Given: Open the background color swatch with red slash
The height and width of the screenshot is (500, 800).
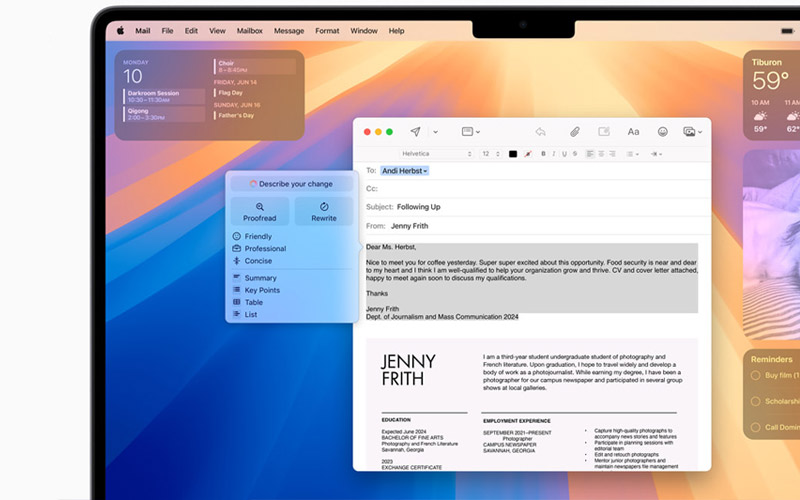Looking at the screenshot, I should (528, 154).
